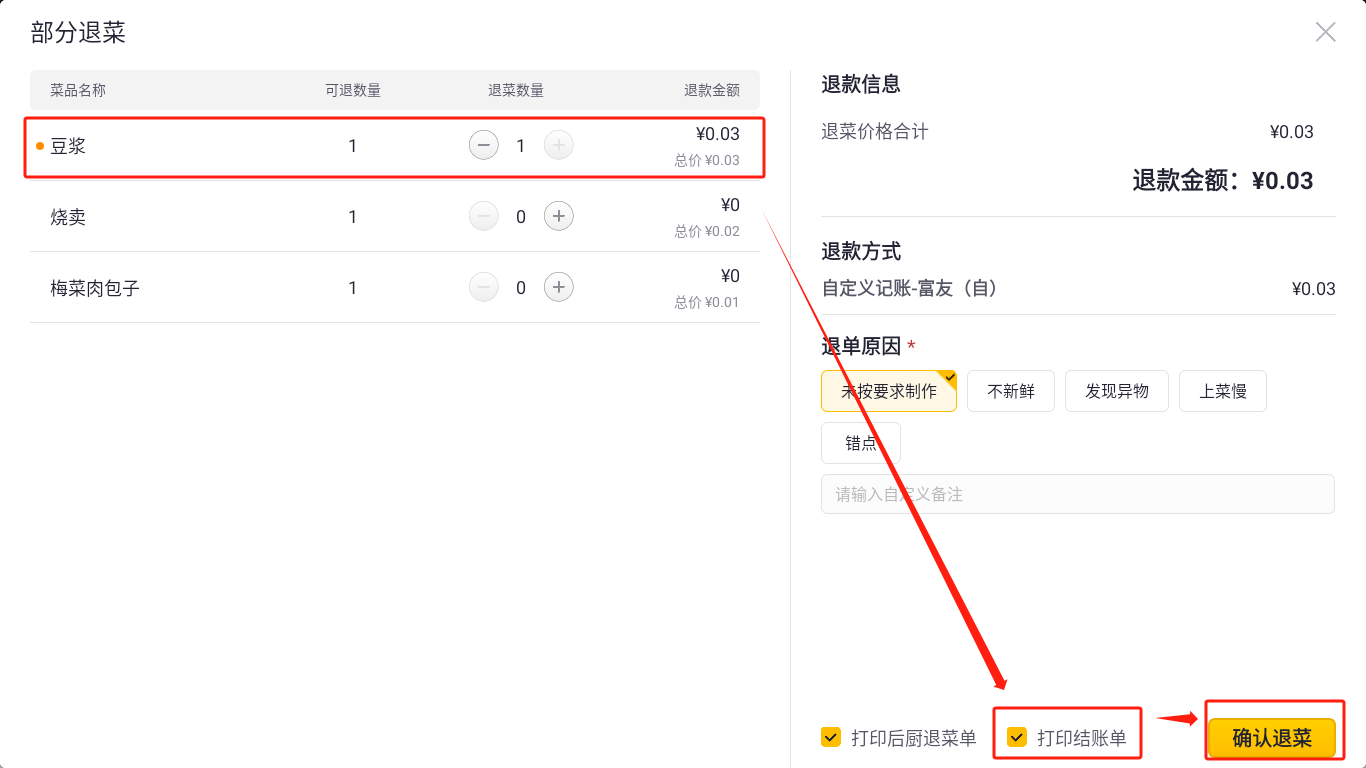Choose 发现异物 refund reason
The width and height of the screenshot is (1366, 768).
tap(1116, 391)
